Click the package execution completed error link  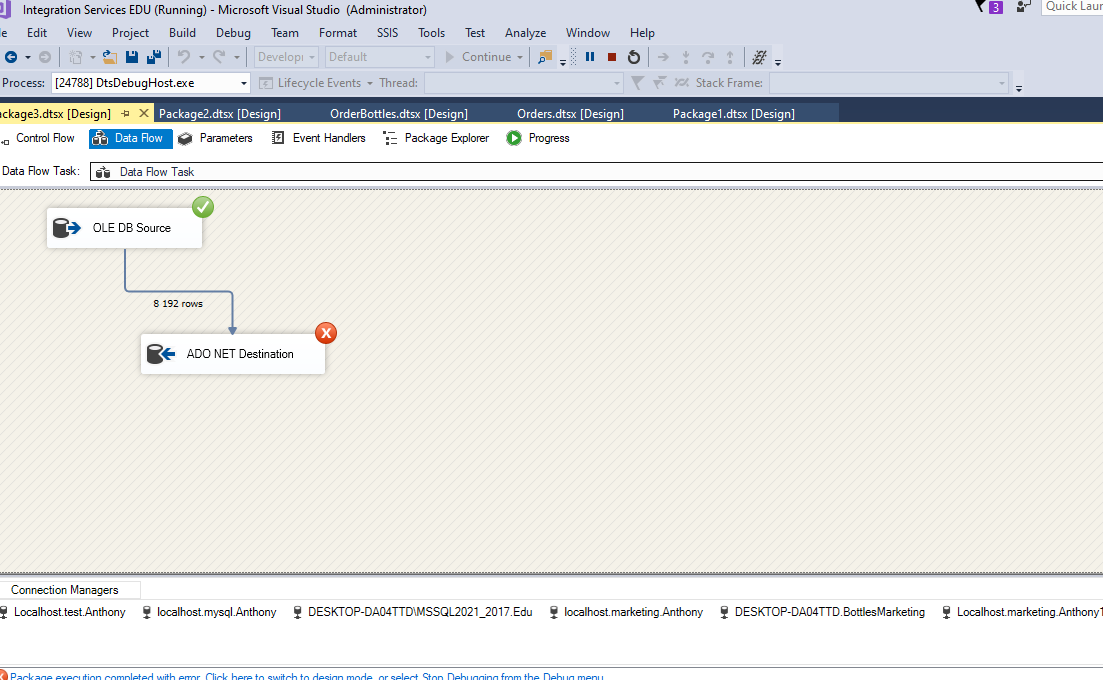(x=306, y=676)
